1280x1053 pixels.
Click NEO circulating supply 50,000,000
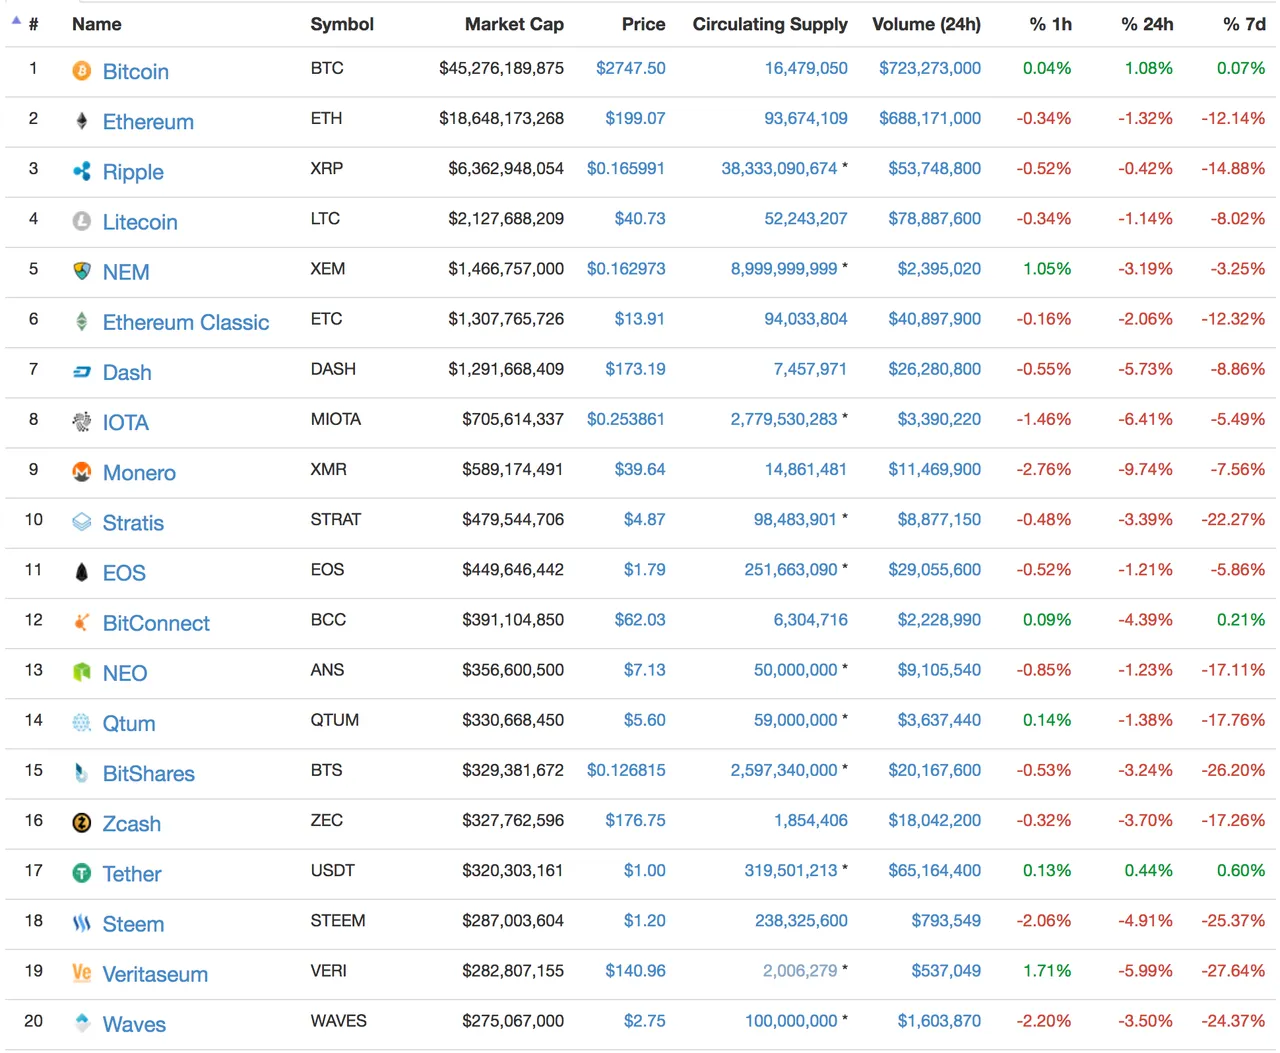[x=795, y=669]
